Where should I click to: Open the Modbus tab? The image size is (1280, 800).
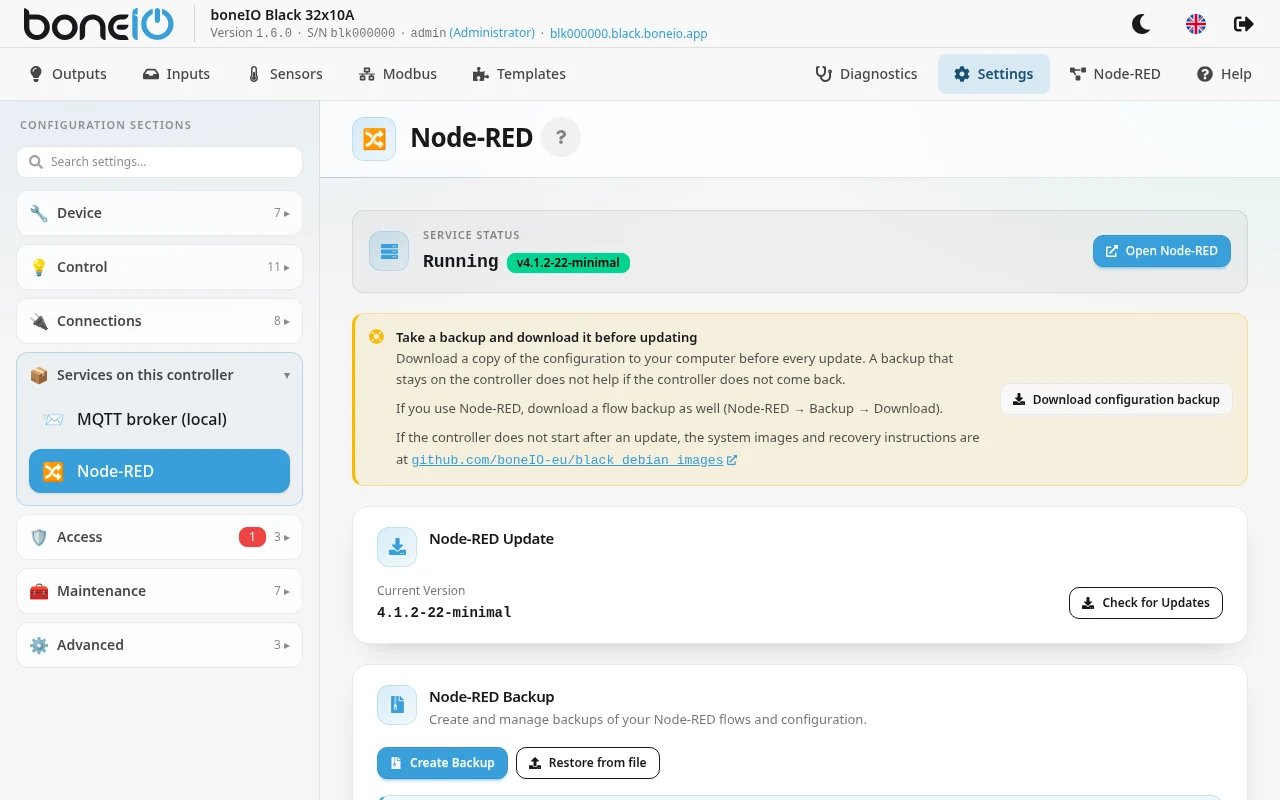point(398,74)
